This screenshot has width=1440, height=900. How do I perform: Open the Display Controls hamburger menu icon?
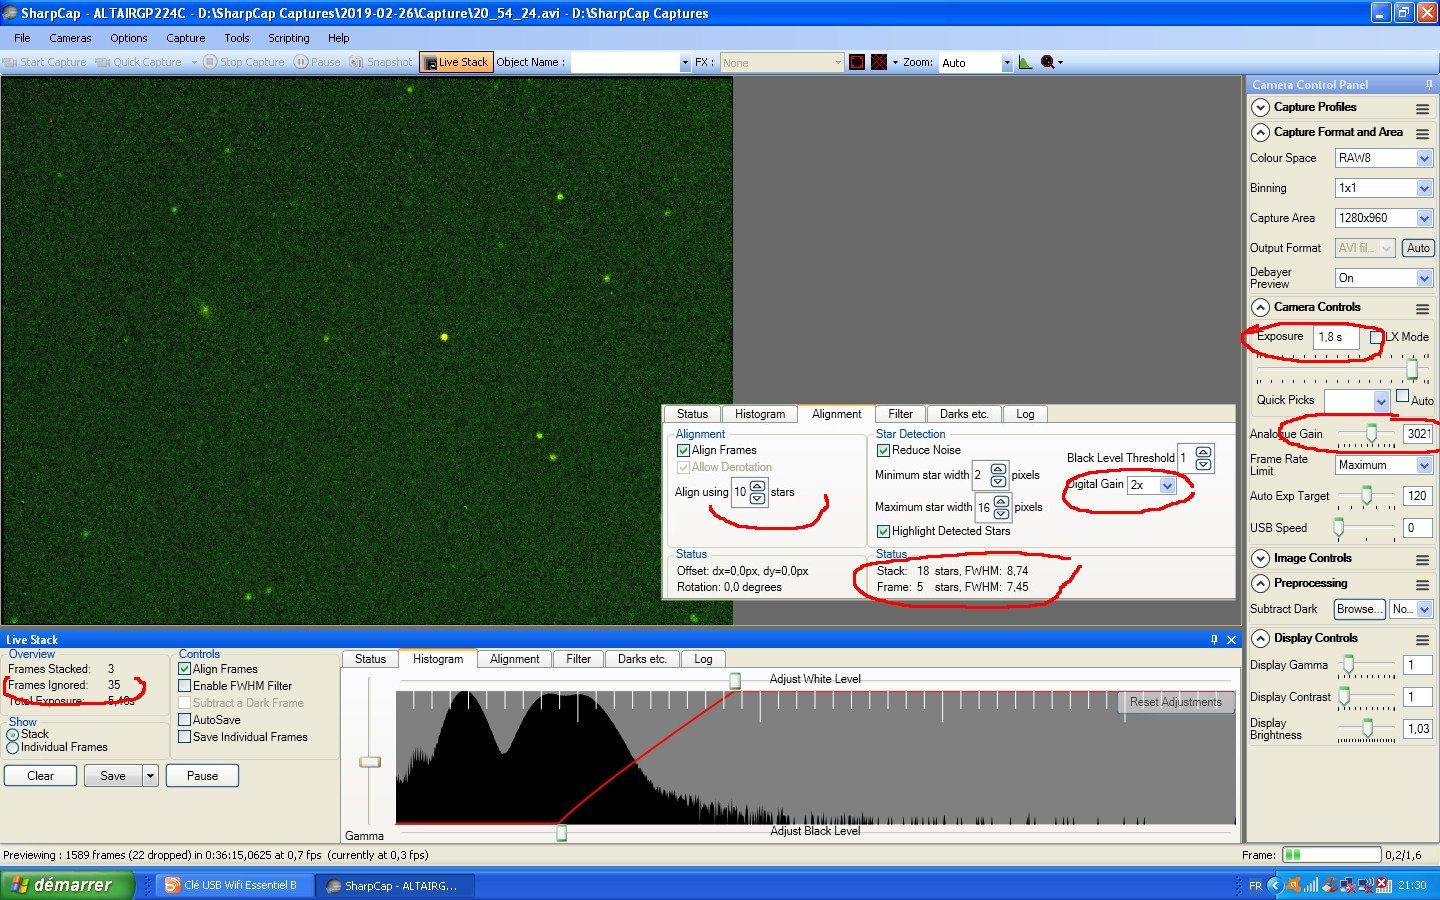point(1422,639)
